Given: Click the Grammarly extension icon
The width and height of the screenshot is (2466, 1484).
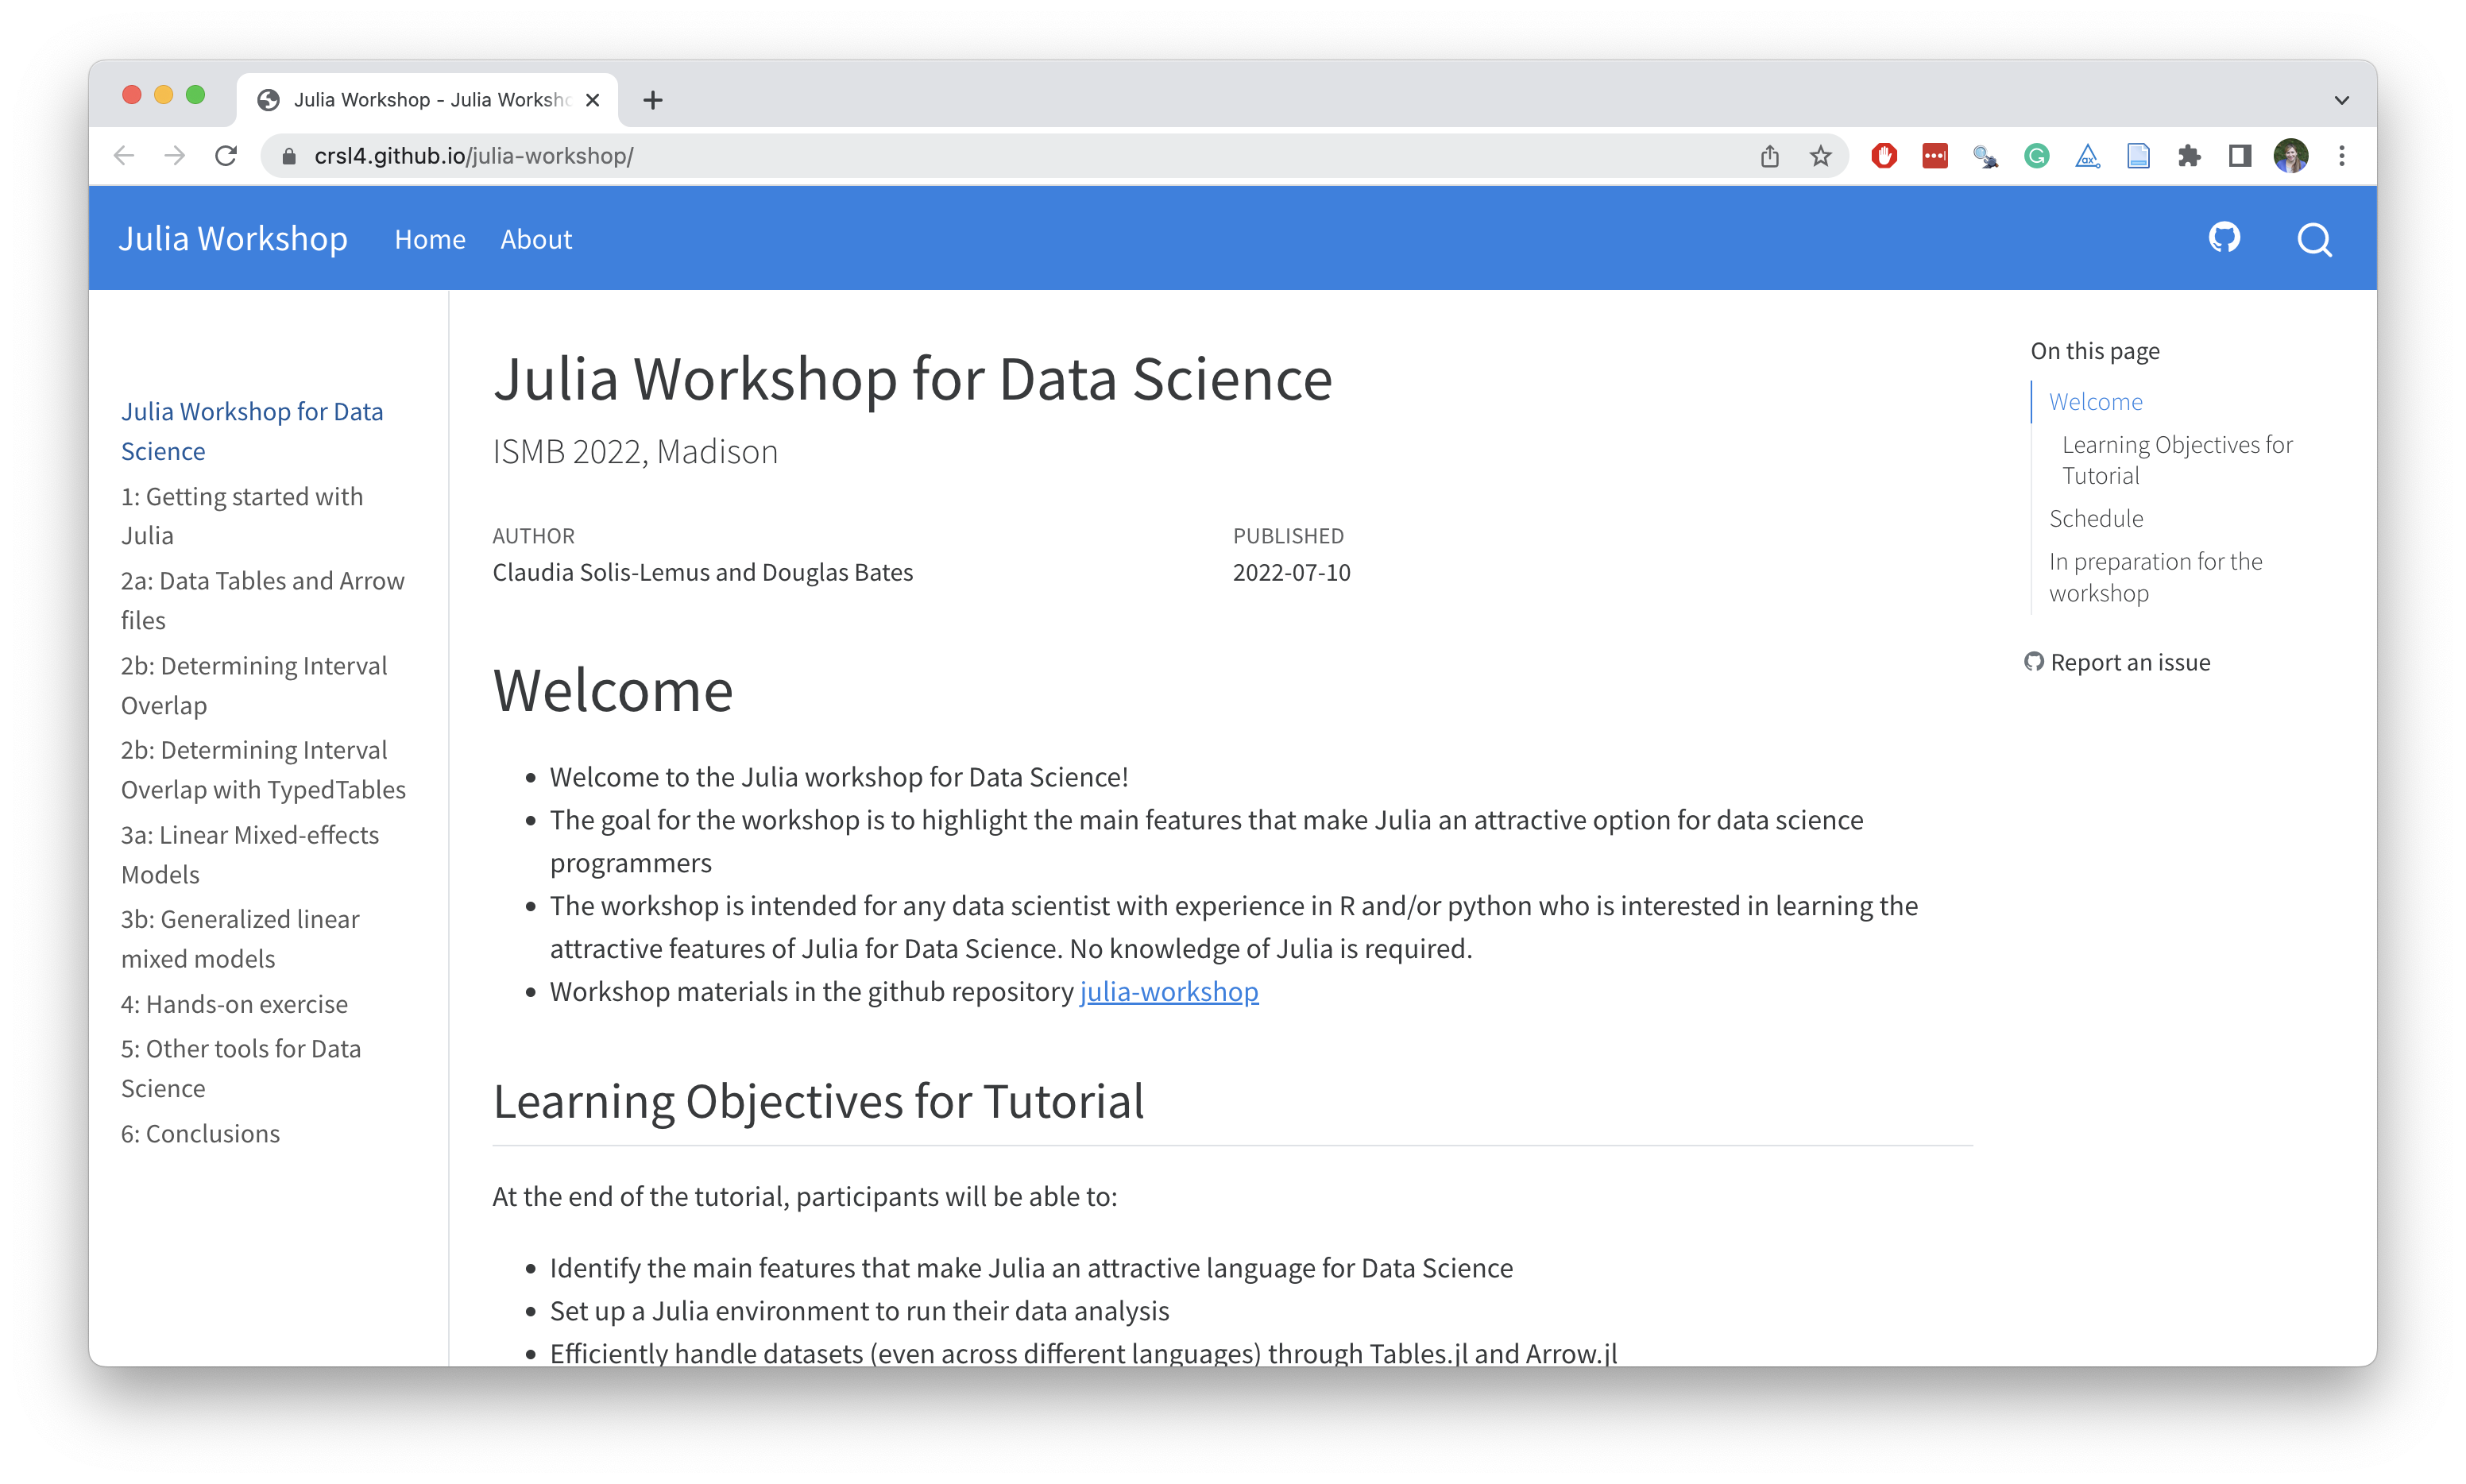Looking at the screenshot, I should (2036, 156).
